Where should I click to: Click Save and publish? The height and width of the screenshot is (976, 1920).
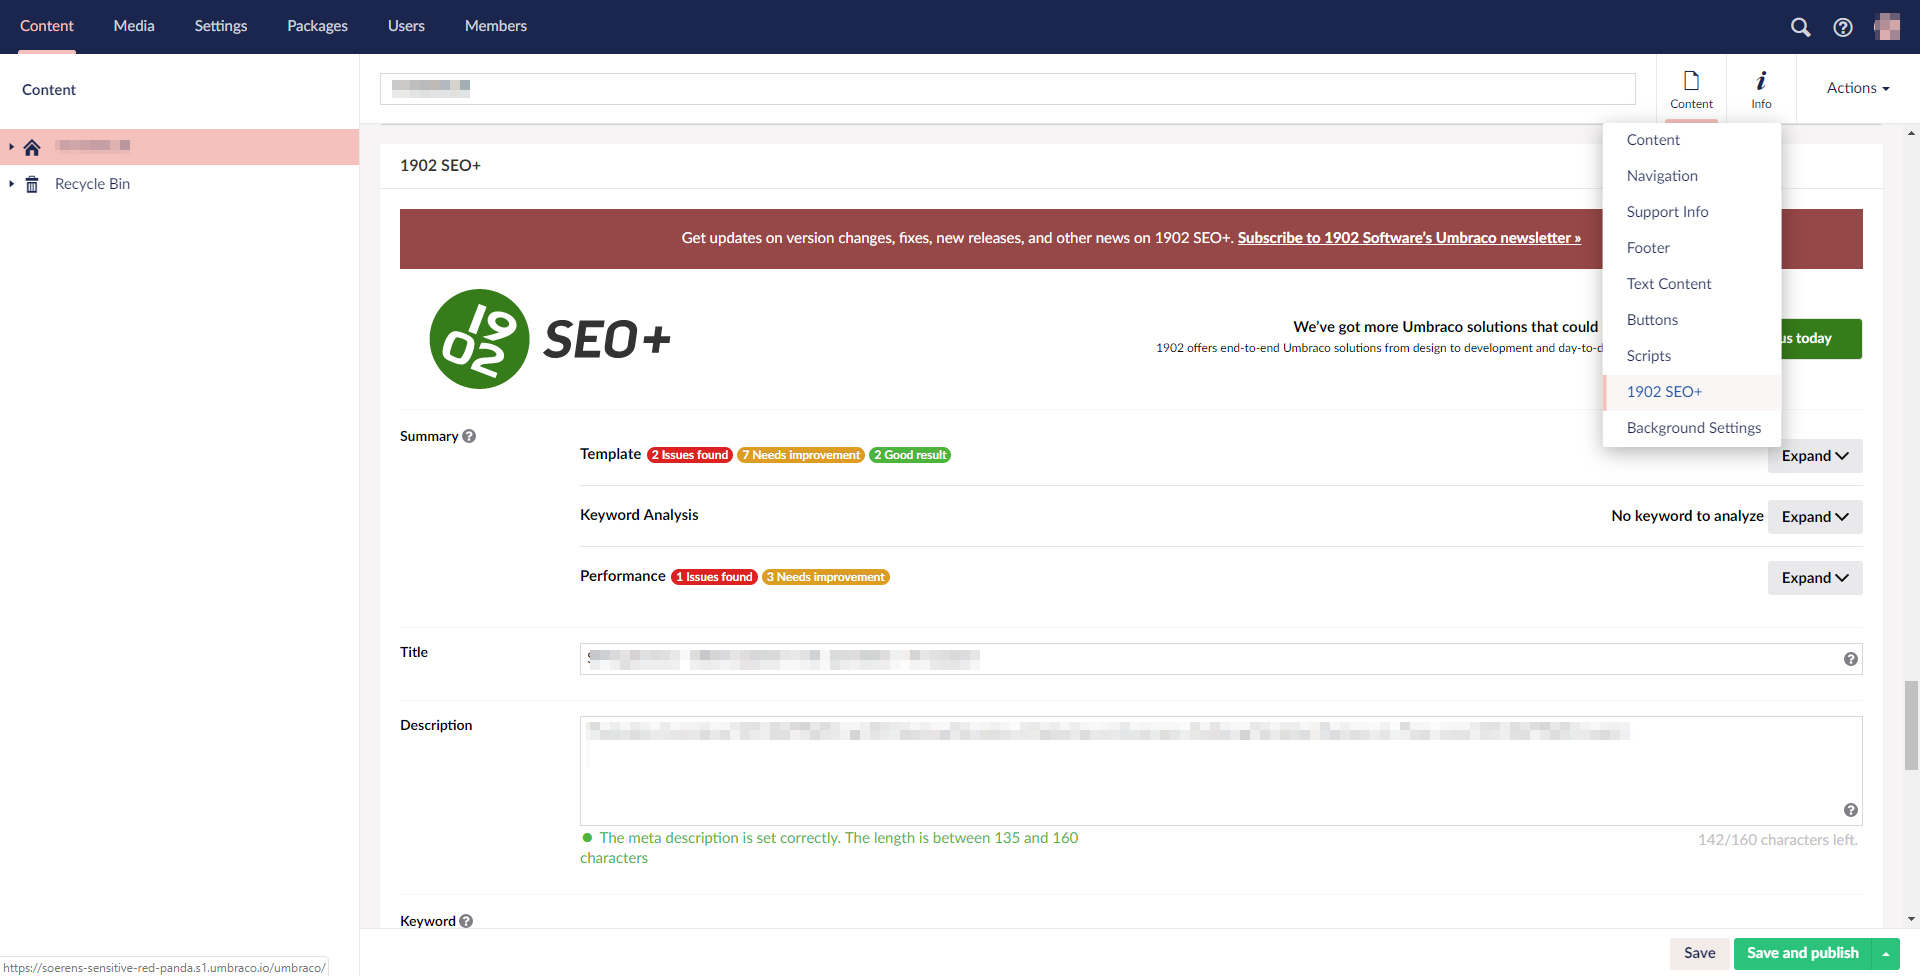[1803, 954]
